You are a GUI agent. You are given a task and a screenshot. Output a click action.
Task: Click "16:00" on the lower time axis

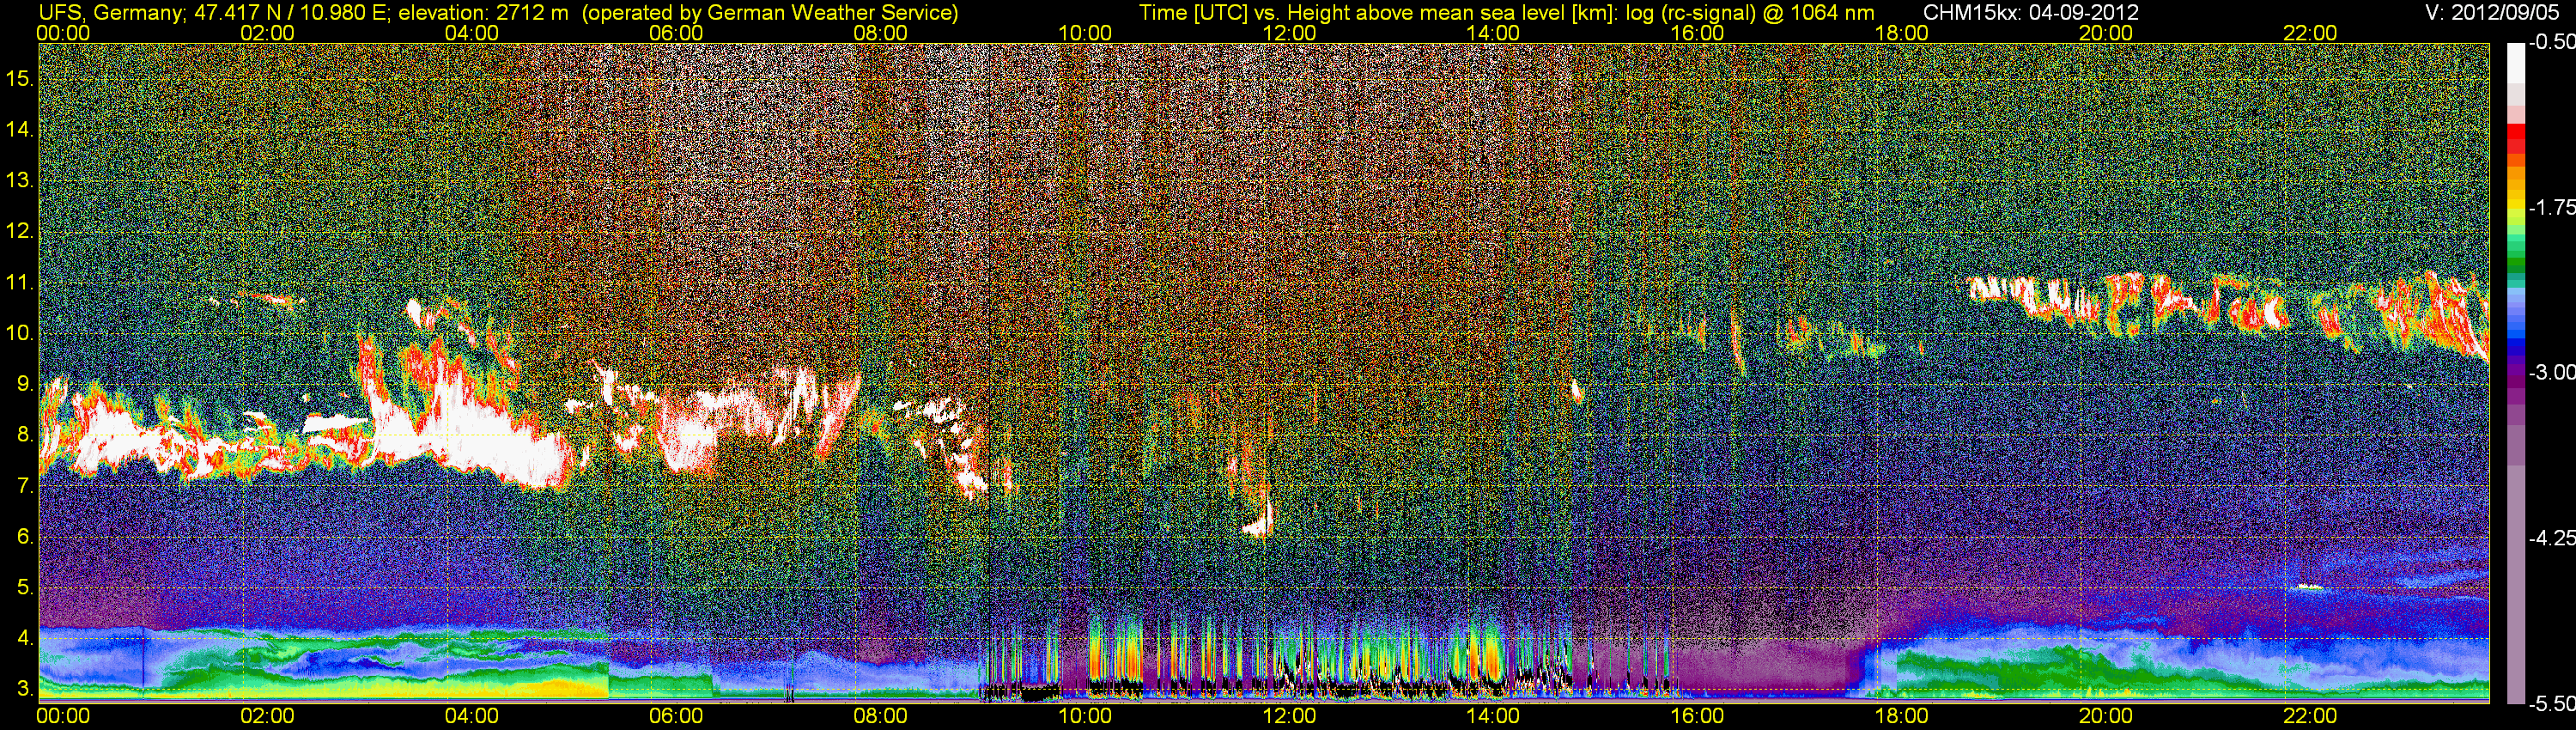point(1697,716)
